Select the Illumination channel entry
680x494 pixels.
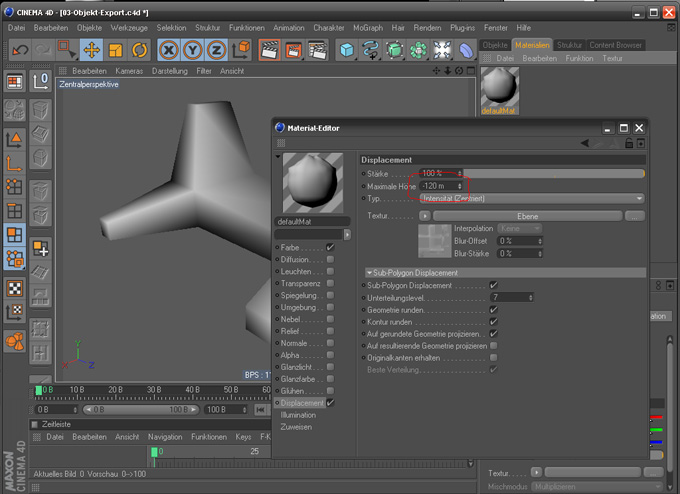point(298,414)
